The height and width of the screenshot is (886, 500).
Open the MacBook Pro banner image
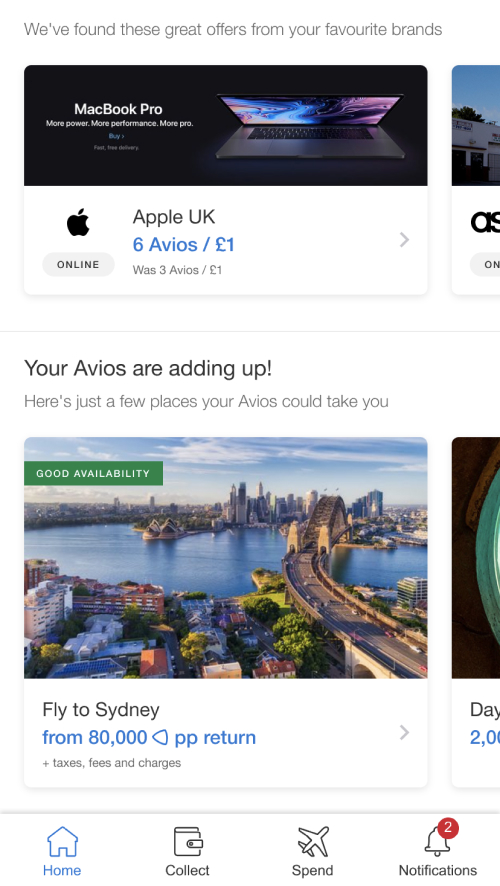coord(225,125)
